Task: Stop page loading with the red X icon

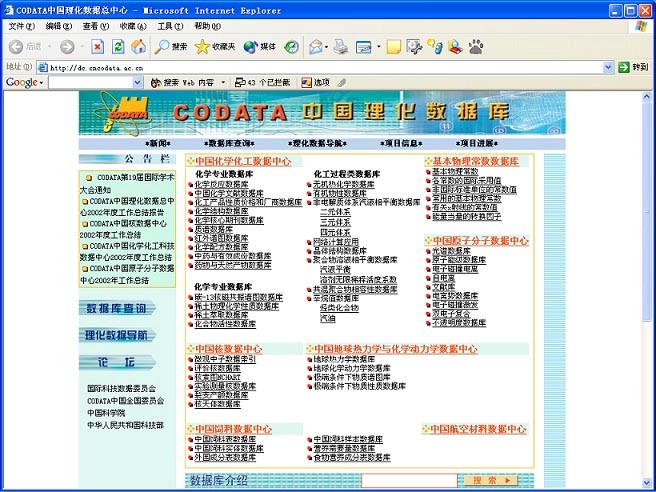Action: 97,46
